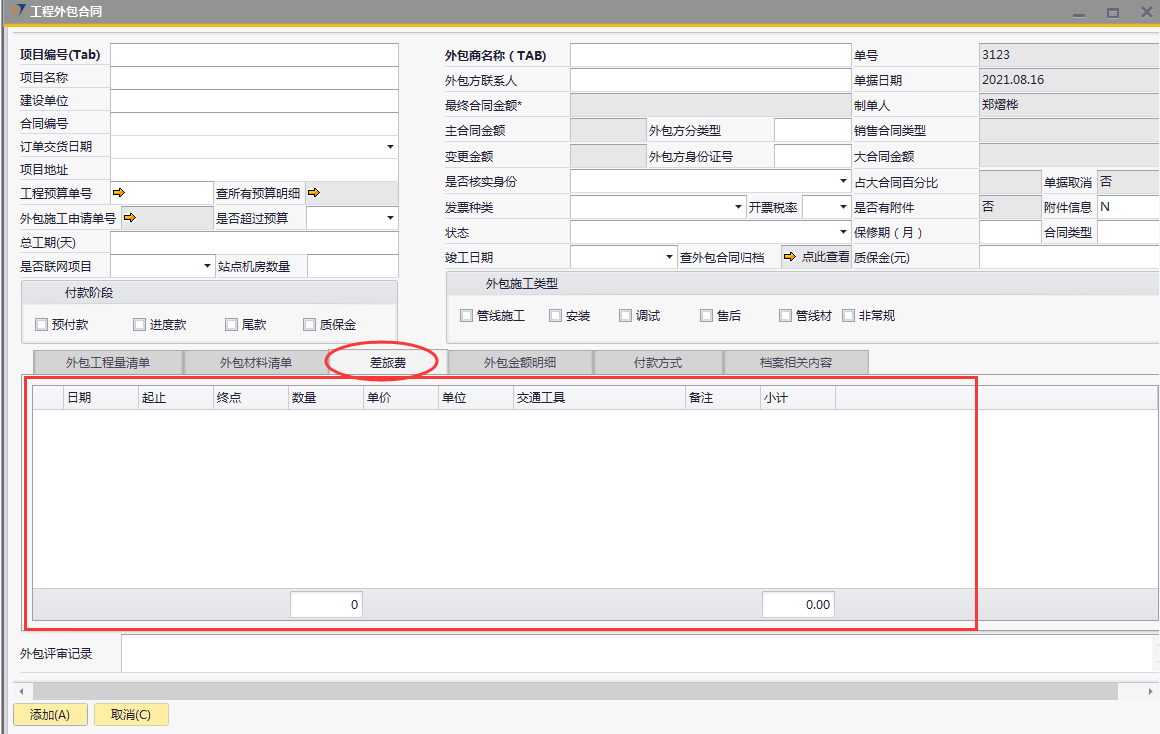The width and height of the screenshot is (1160, 734).
Task: Open the 付款方式 tab
Action: [x=658, y=362]
